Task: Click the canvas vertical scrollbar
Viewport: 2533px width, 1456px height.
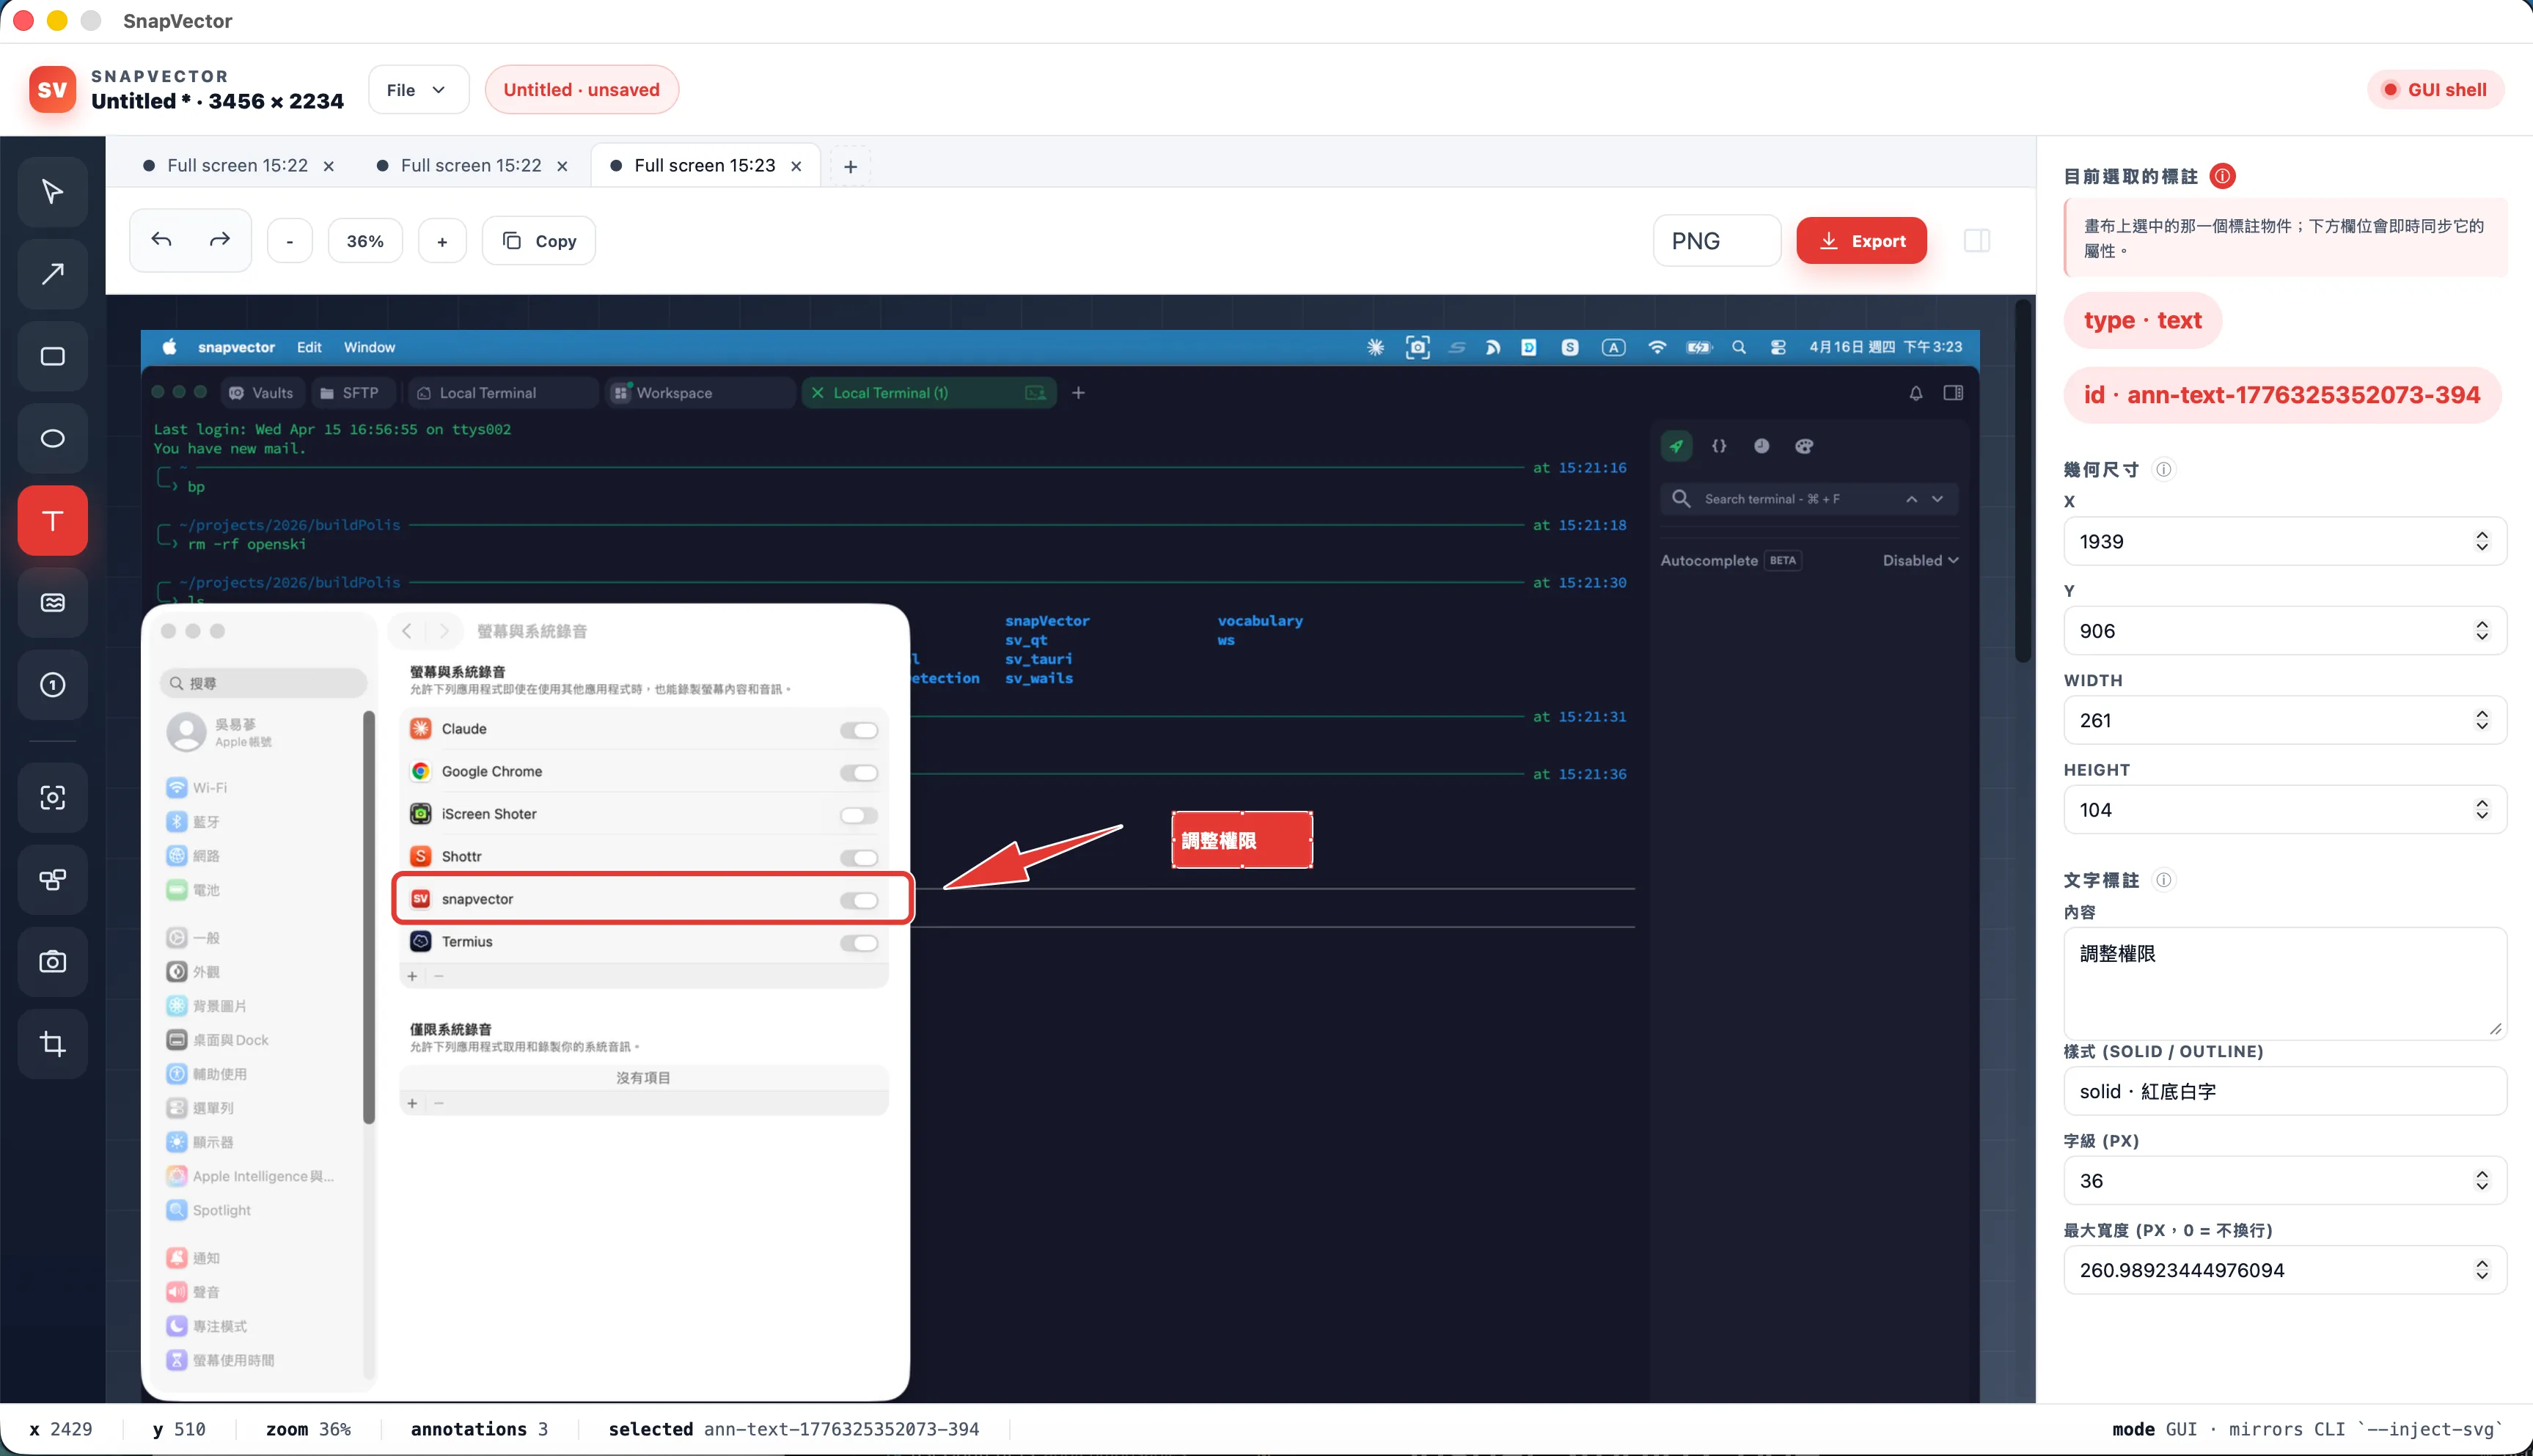Action: (x=2023, y=481)
